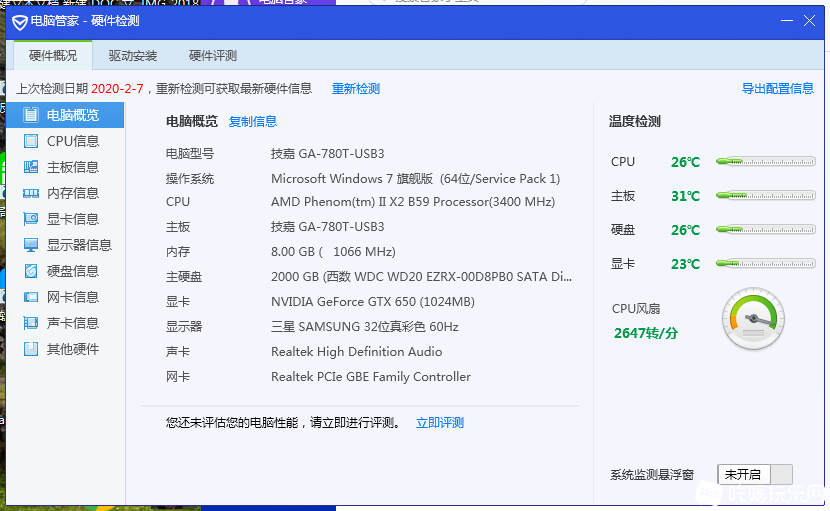Click 技嘉 GA-780T-USB3 in the 主板 row
Screen dimensions: 830x511
[x=328, y=227]
